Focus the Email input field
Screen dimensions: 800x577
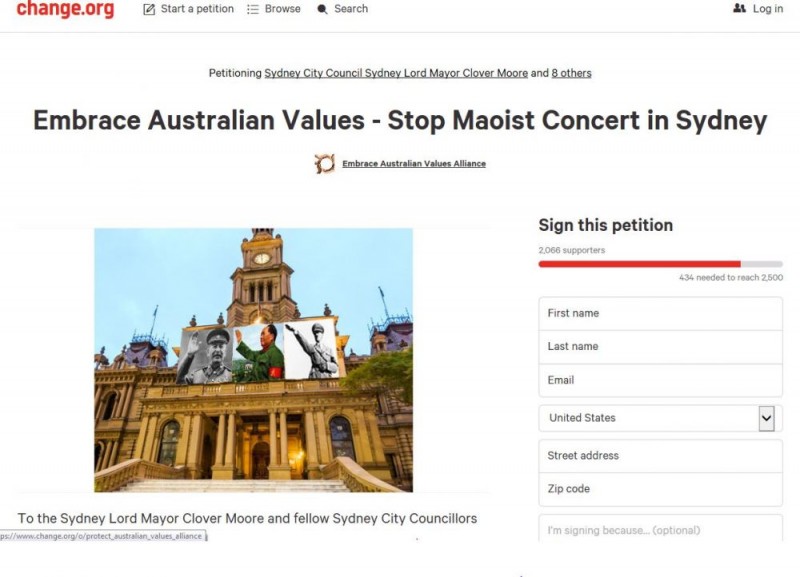coord(660,380)
